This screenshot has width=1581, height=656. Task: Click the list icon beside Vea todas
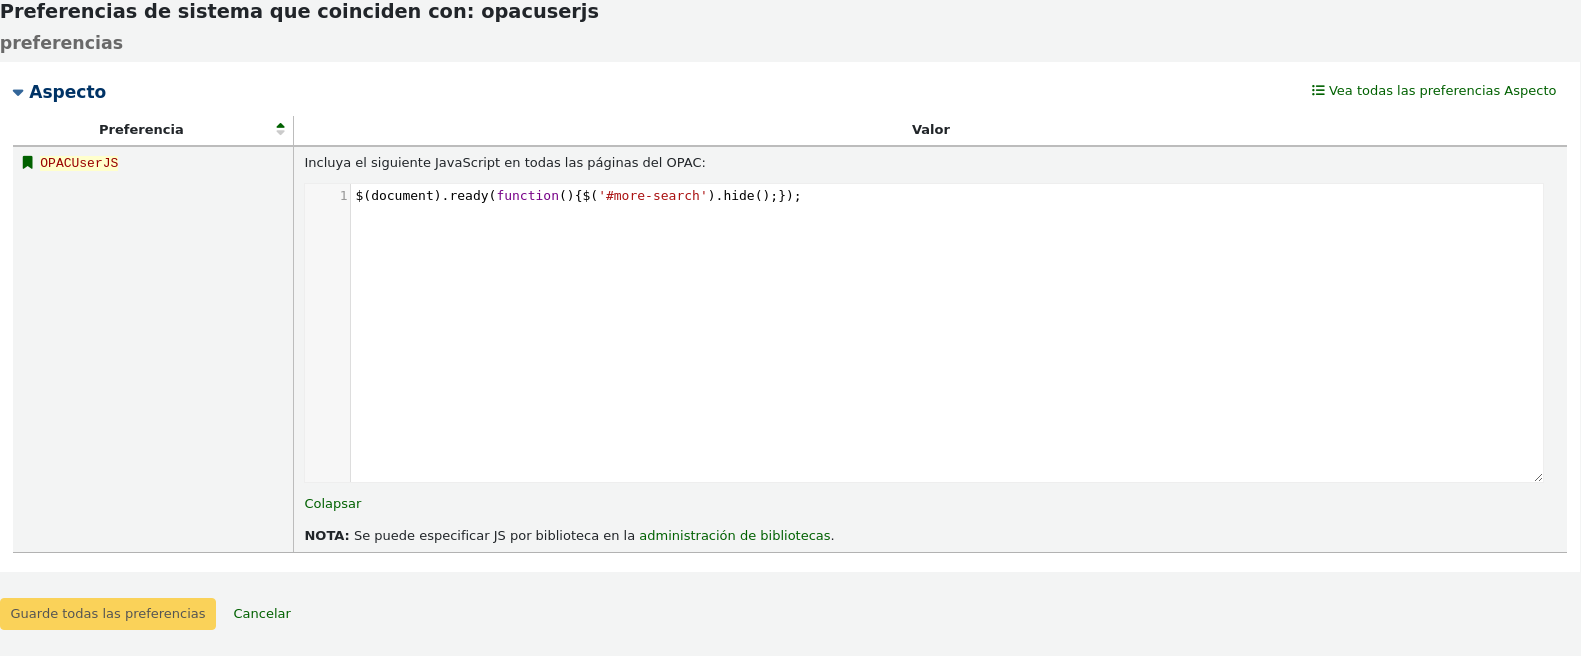click(1318, 90)
